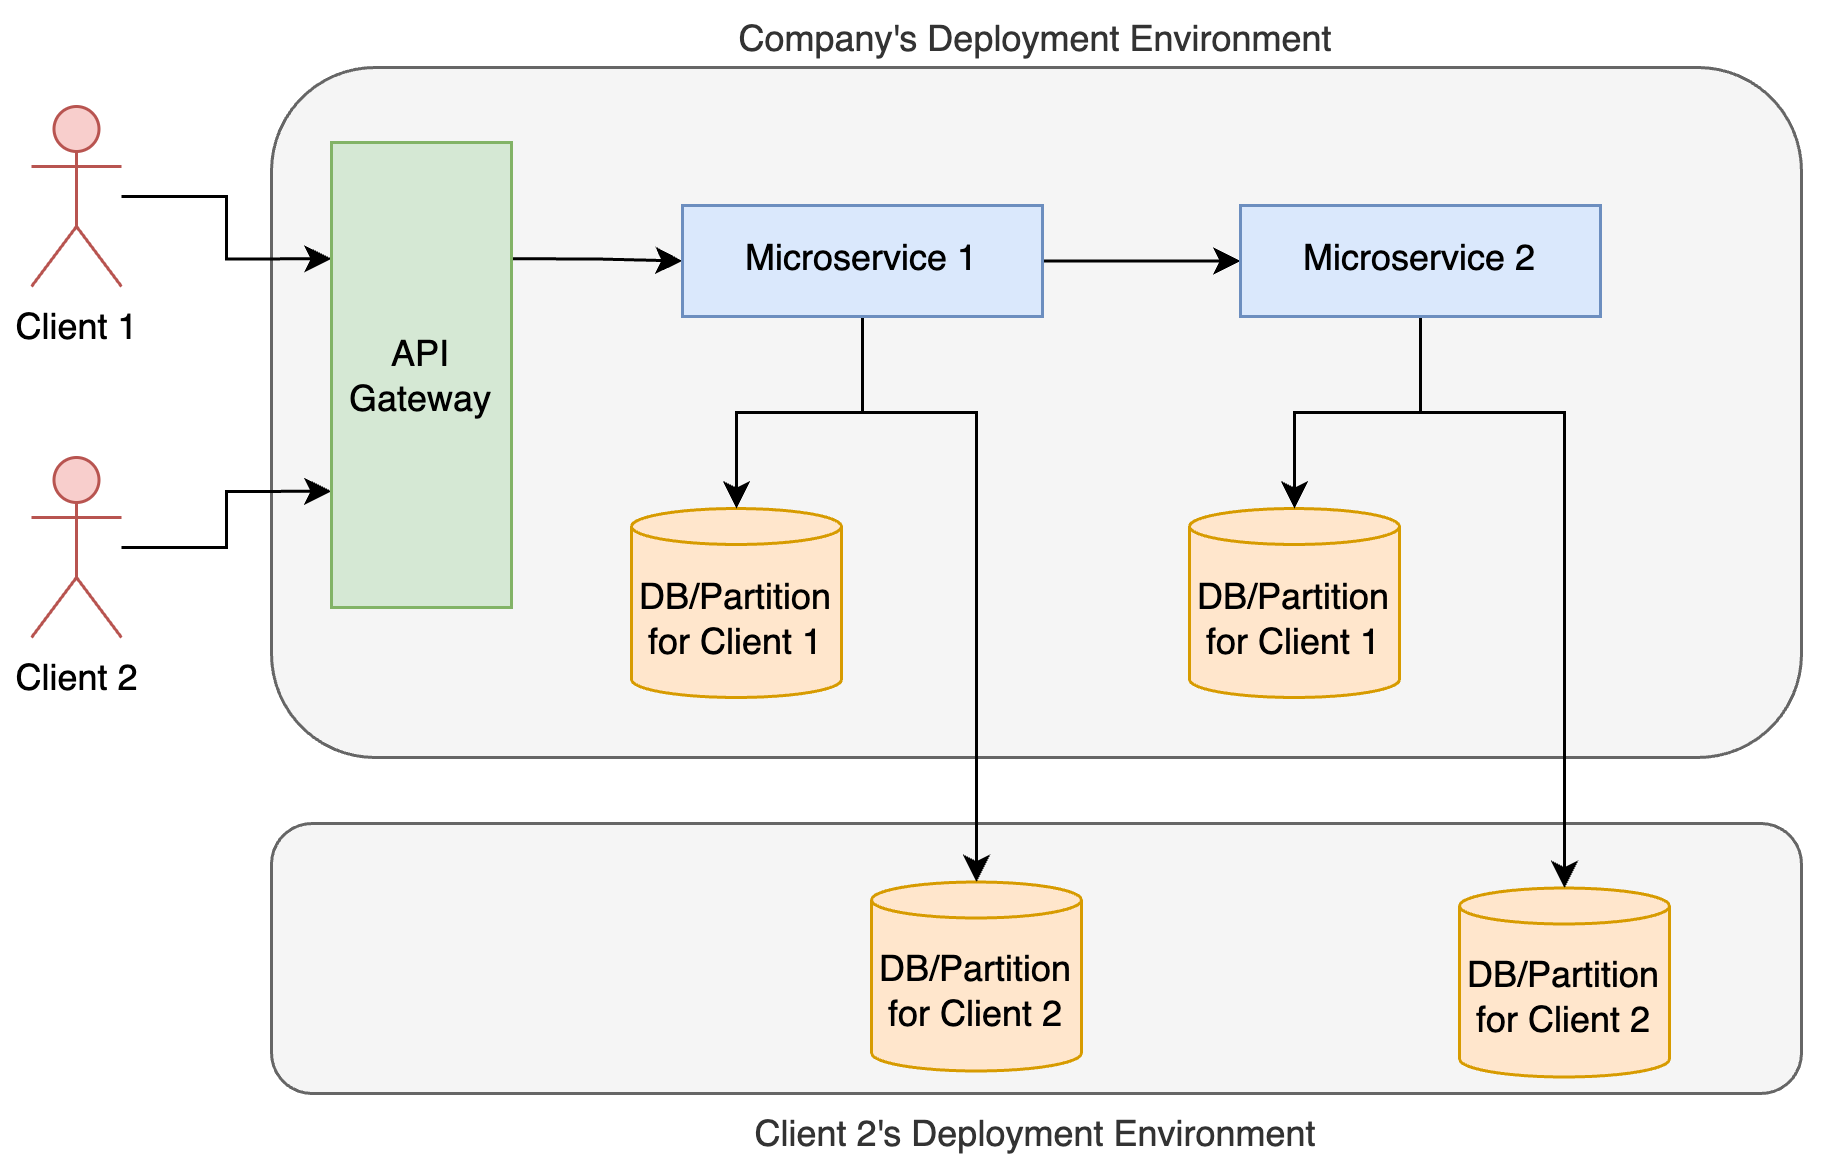Select the Microservice 1 box
The height and width of the screenshot is (1173, 1821).
862,261
